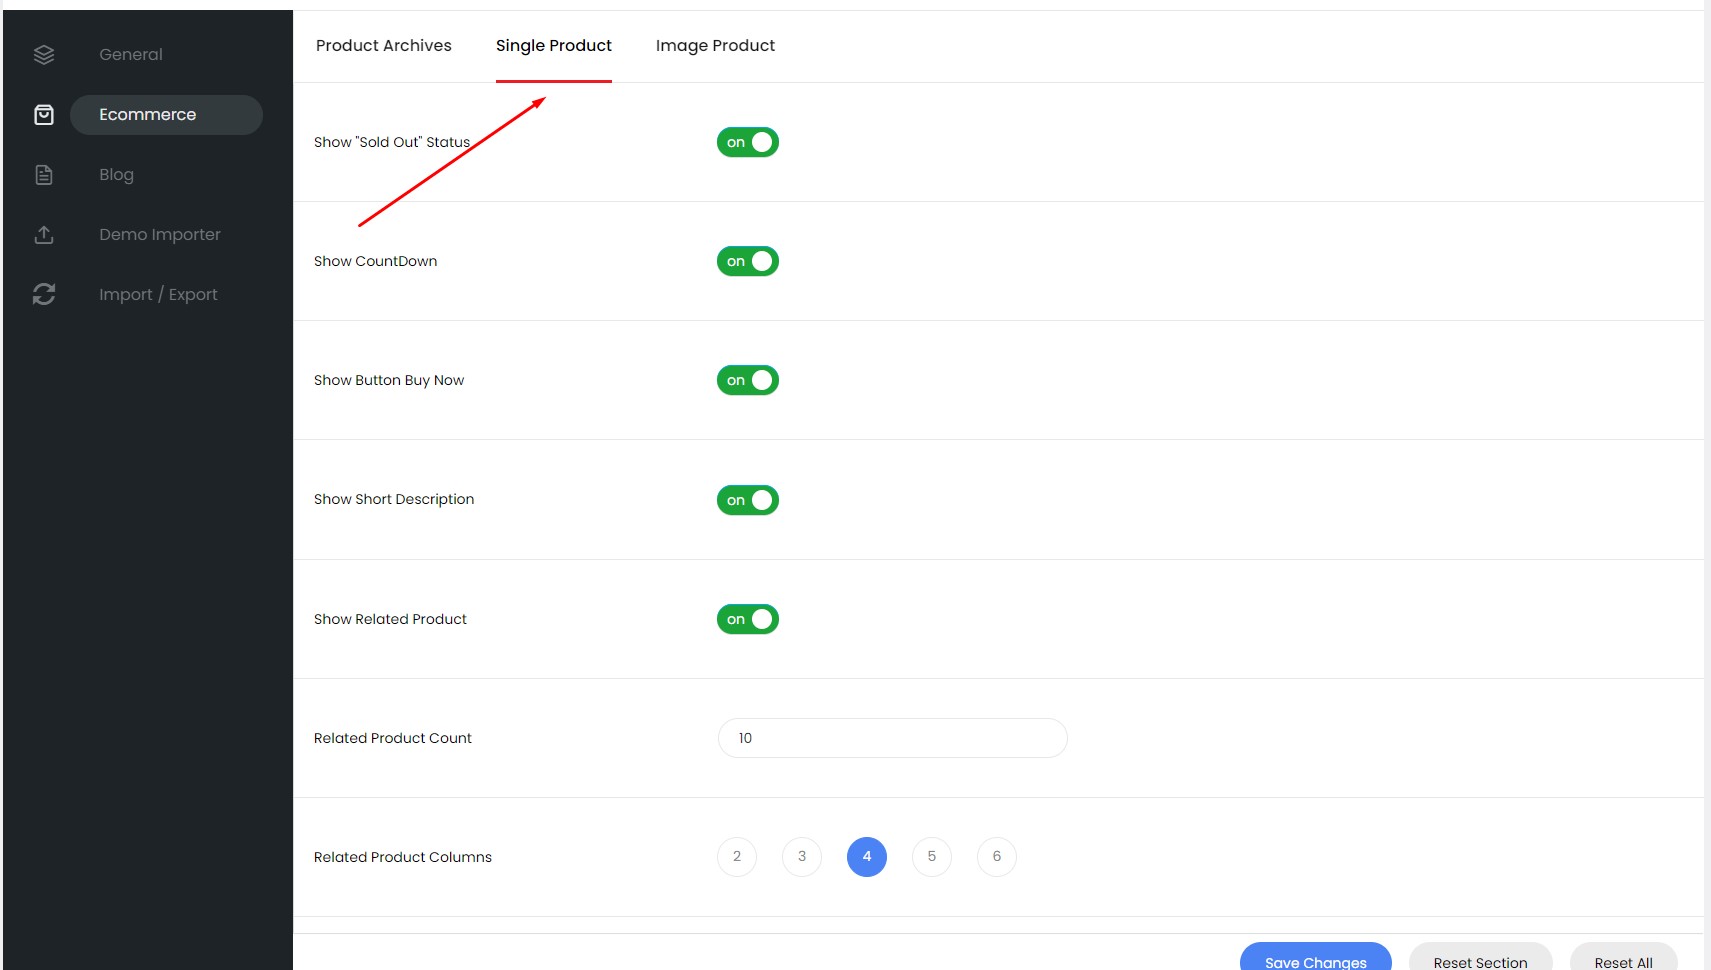1711x970 pixels.
Task: Disable the Show Related Product switch
Action: 747,619
